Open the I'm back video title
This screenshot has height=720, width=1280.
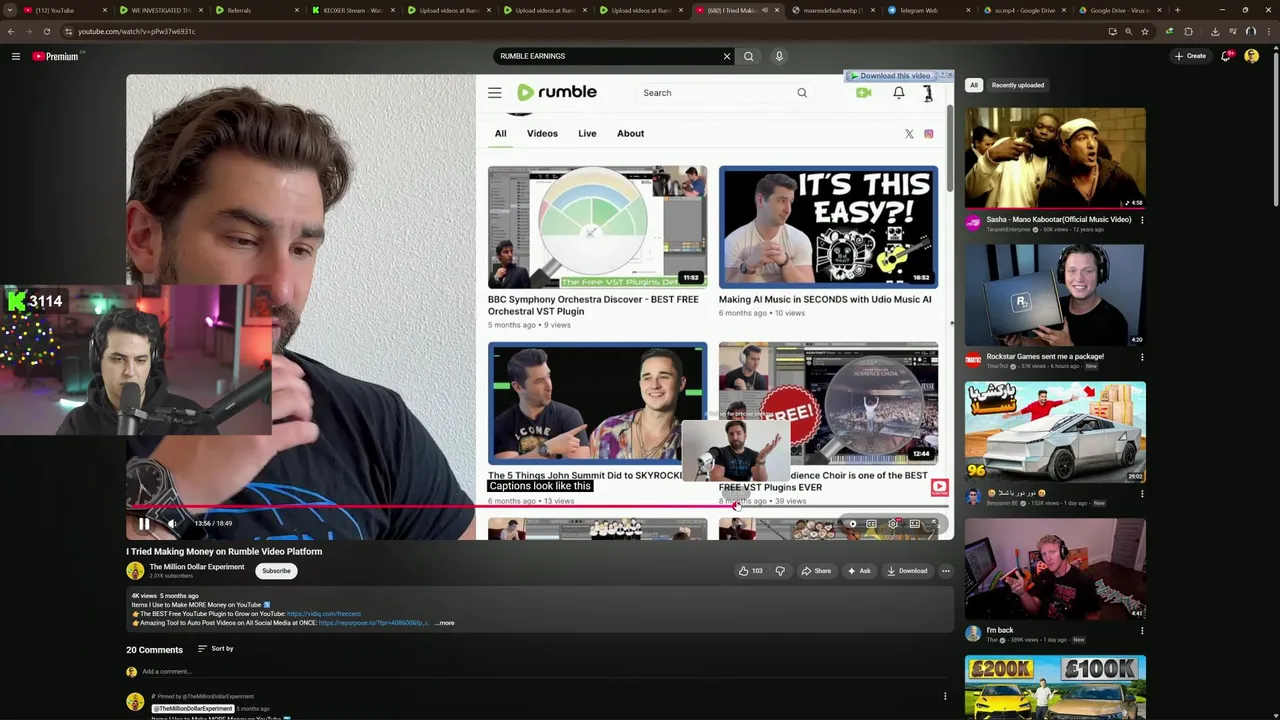[1000, 630]
